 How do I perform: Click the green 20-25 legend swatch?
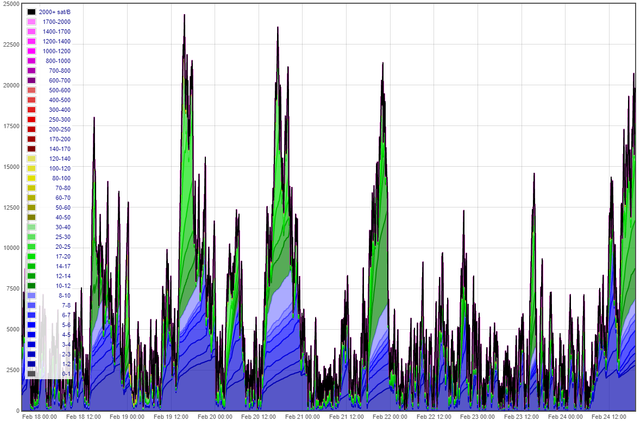31,247
